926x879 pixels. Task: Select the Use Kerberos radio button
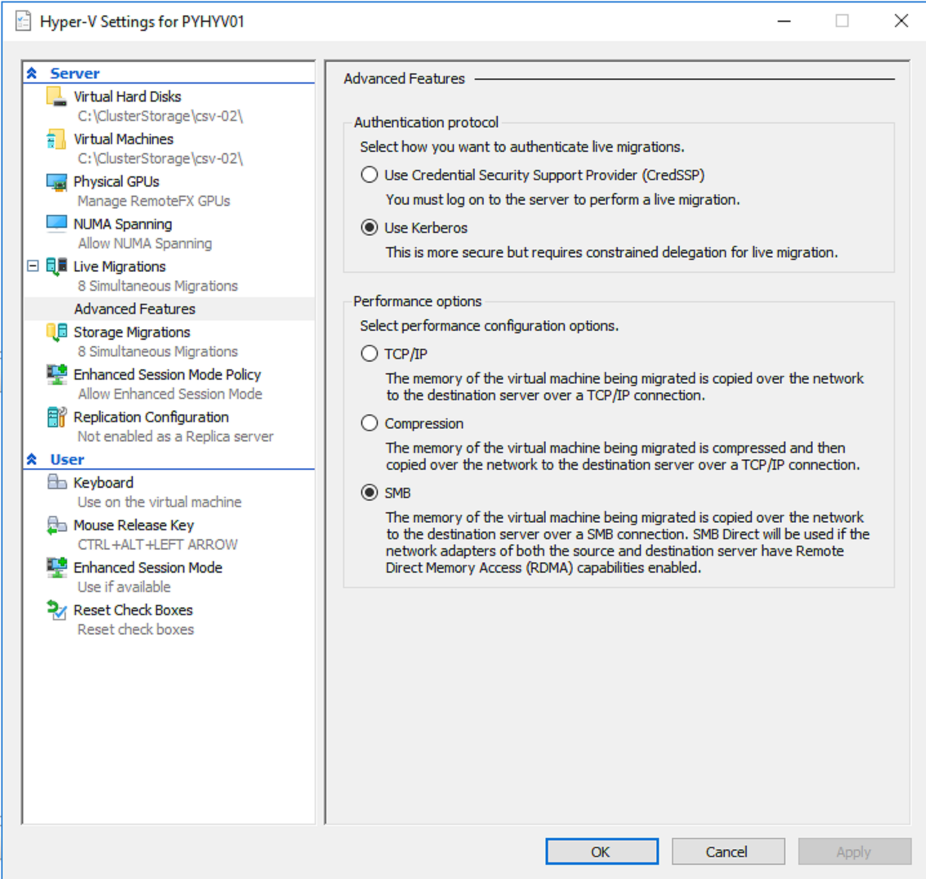point(370,228)
